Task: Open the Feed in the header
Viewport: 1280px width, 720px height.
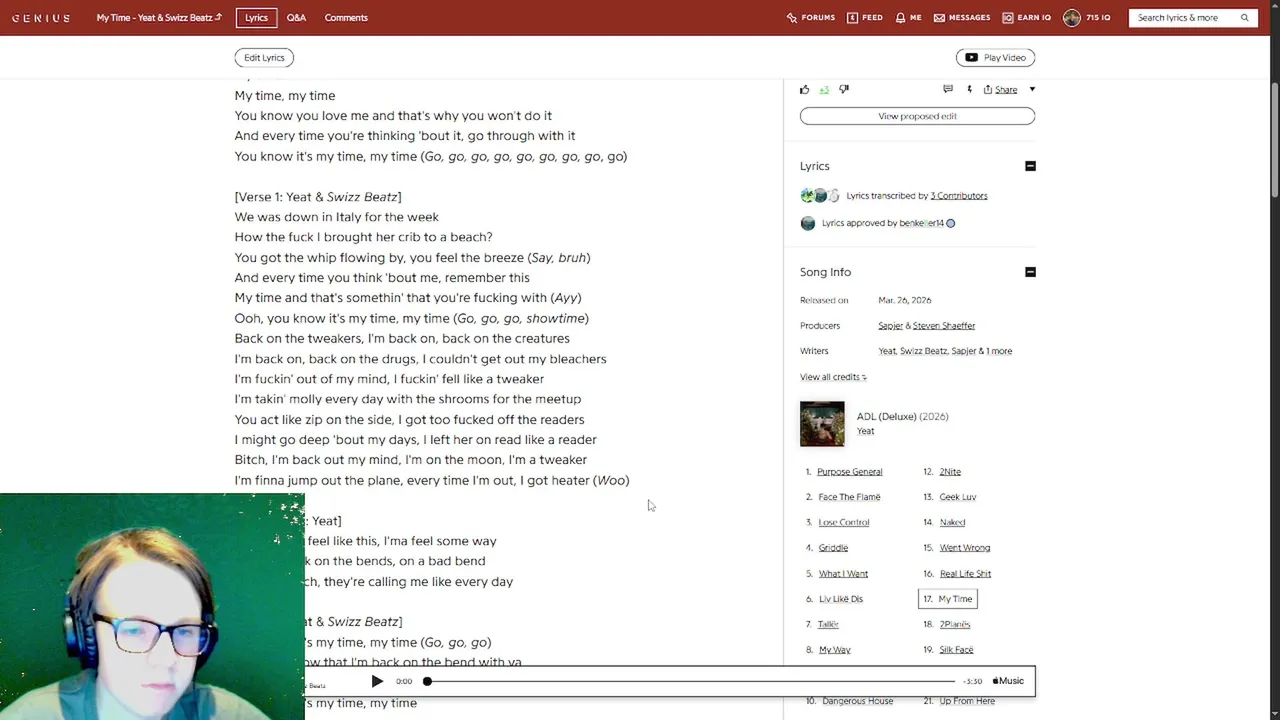Action: pyautogui.click(x=865, y=18)
